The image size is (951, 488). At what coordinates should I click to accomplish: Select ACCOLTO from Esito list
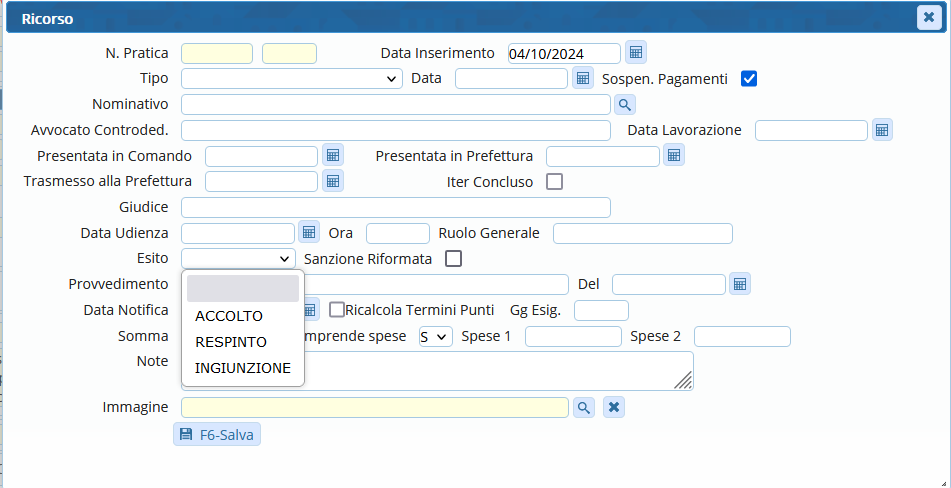point(229,316)
